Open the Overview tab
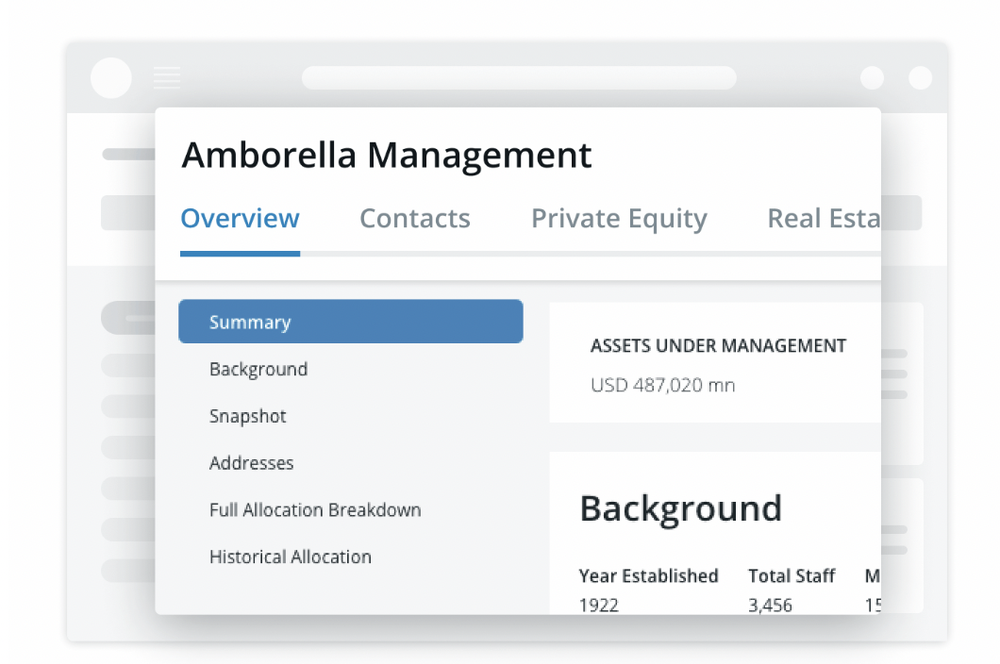 [x=240, y=219]
